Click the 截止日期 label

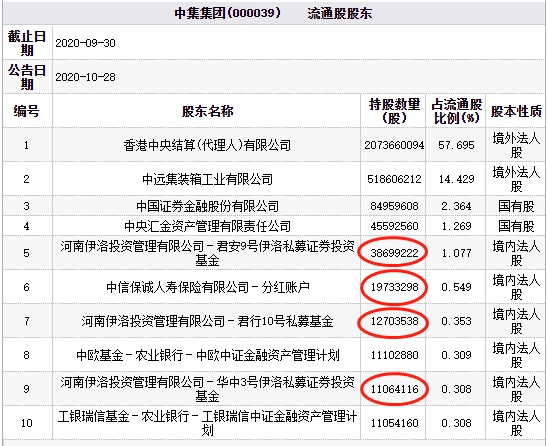point(27,43)
